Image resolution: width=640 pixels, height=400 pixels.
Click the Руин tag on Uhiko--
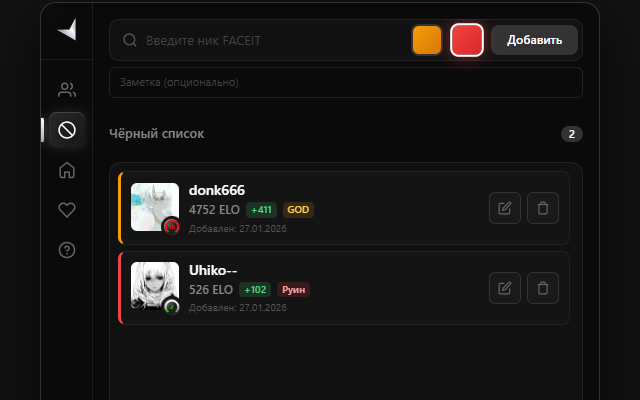click(293, 290)
